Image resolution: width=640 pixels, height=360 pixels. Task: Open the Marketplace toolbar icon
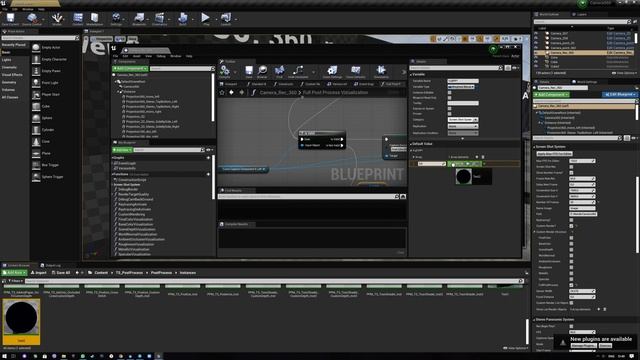click(94, 18)
